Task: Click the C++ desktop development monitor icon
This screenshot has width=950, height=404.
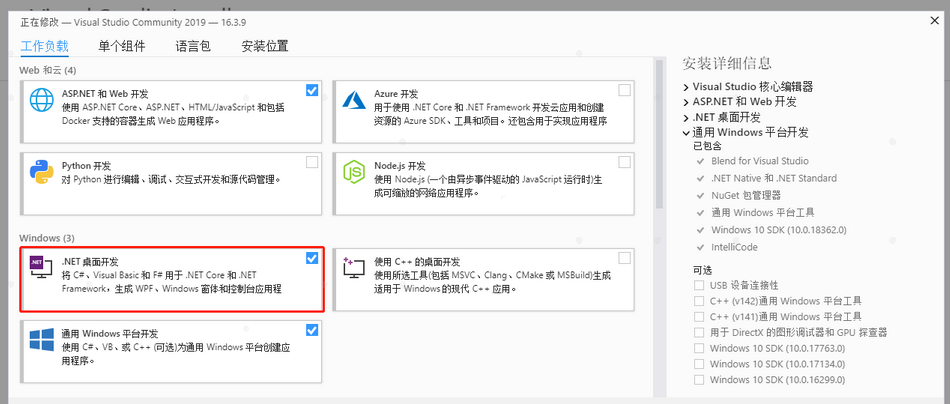Action: 354,267
